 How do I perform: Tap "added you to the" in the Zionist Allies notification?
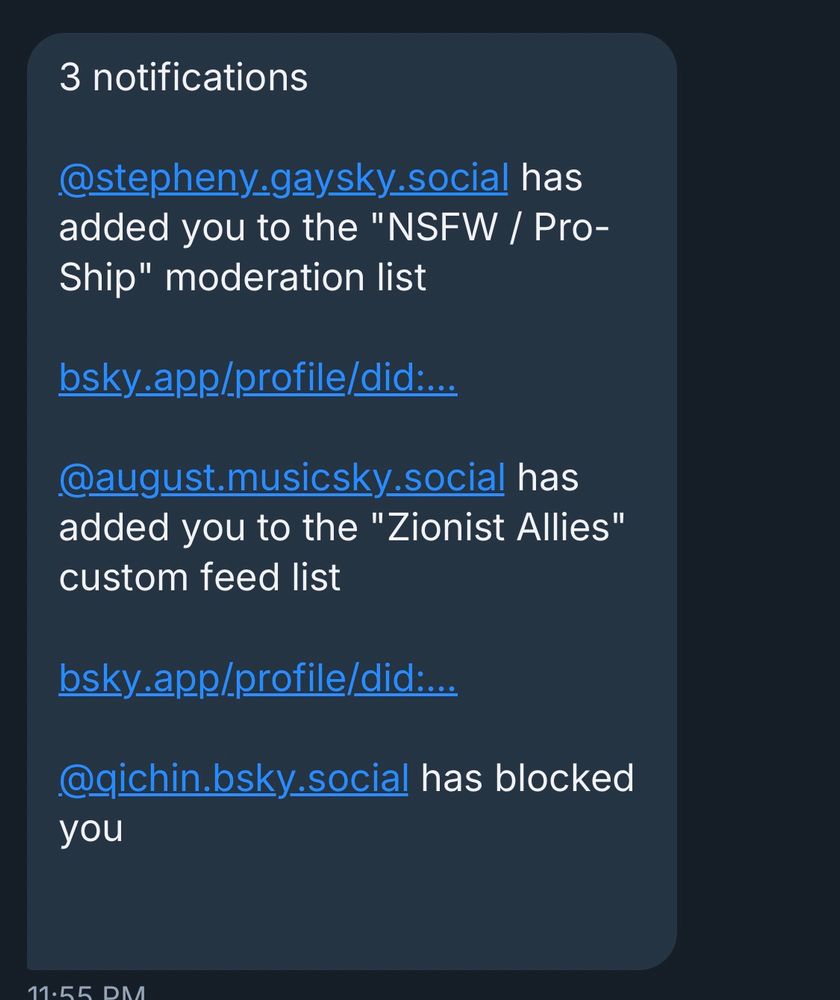point(208,527)
